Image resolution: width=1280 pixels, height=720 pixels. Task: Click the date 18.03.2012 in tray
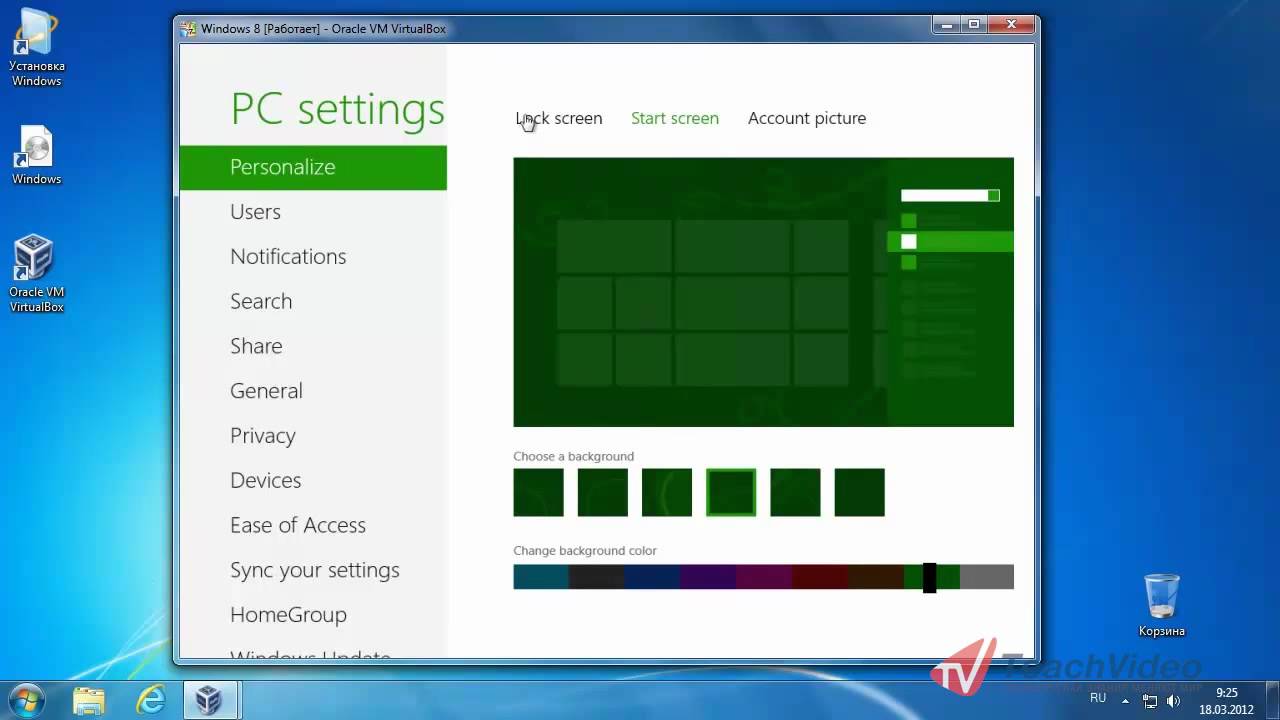(1226, 710)
